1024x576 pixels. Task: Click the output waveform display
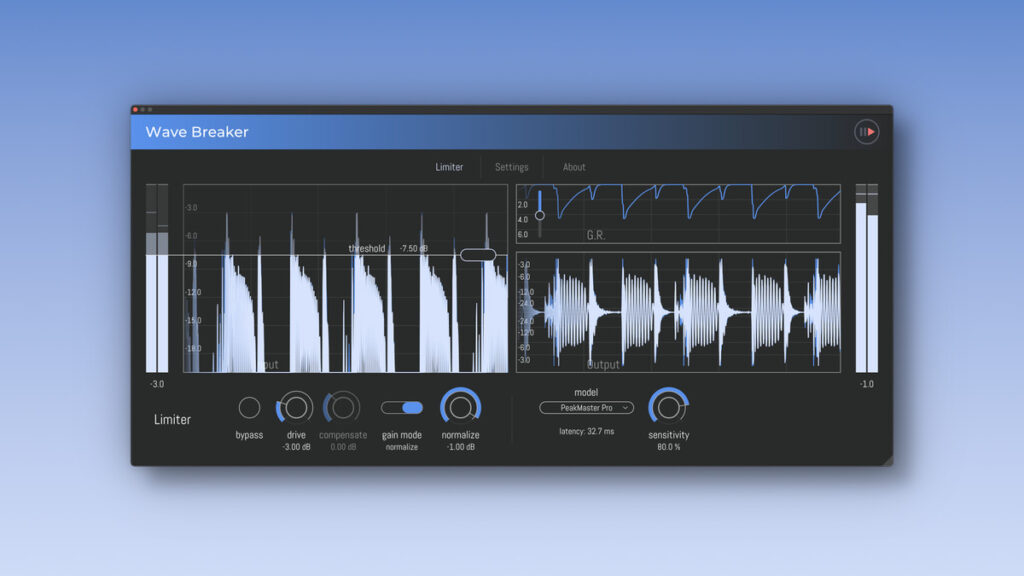click(x=680, y=310)
